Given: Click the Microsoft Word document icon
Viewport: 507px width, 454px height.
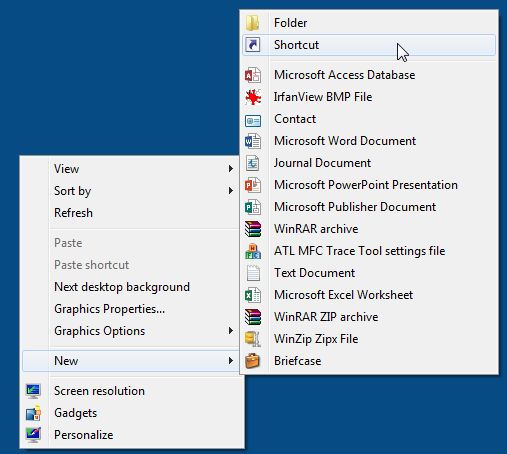Looking at the screenshot, I should coord(253,141).
